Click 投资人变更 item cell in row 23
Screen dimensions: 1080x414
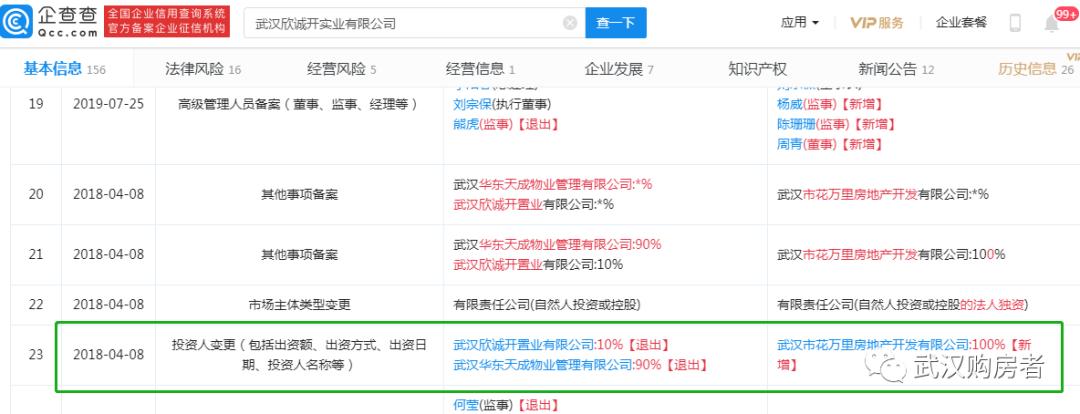pyautogui.click(x=299, y=355)
